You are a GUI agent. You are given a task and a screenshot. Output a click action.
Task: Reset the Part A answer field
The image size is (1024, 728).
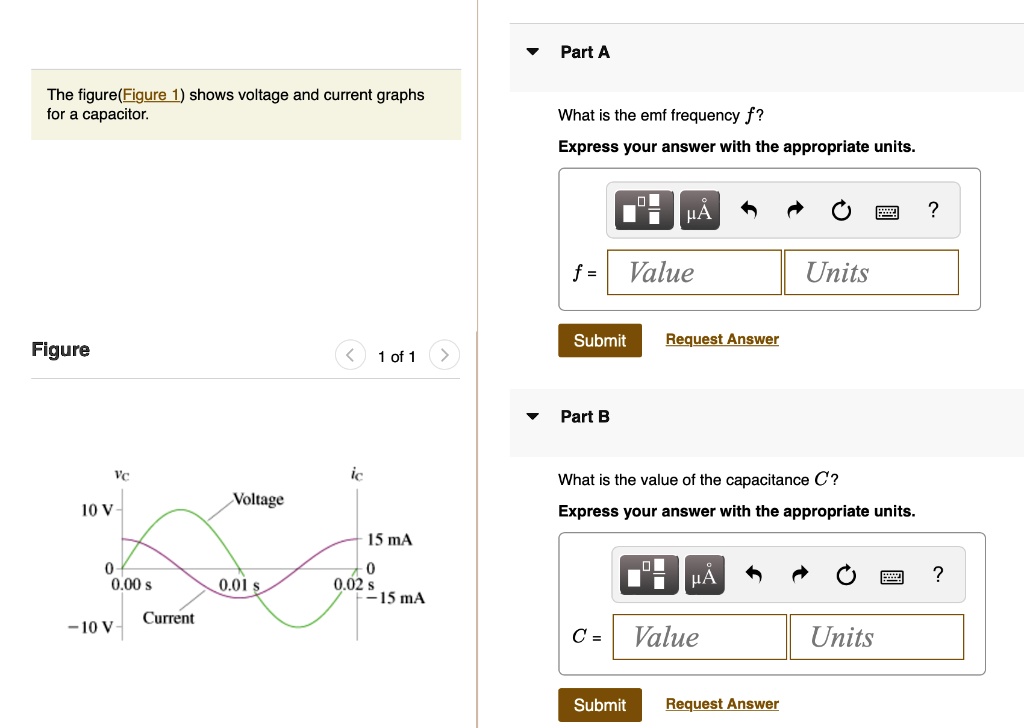point(841,210)
